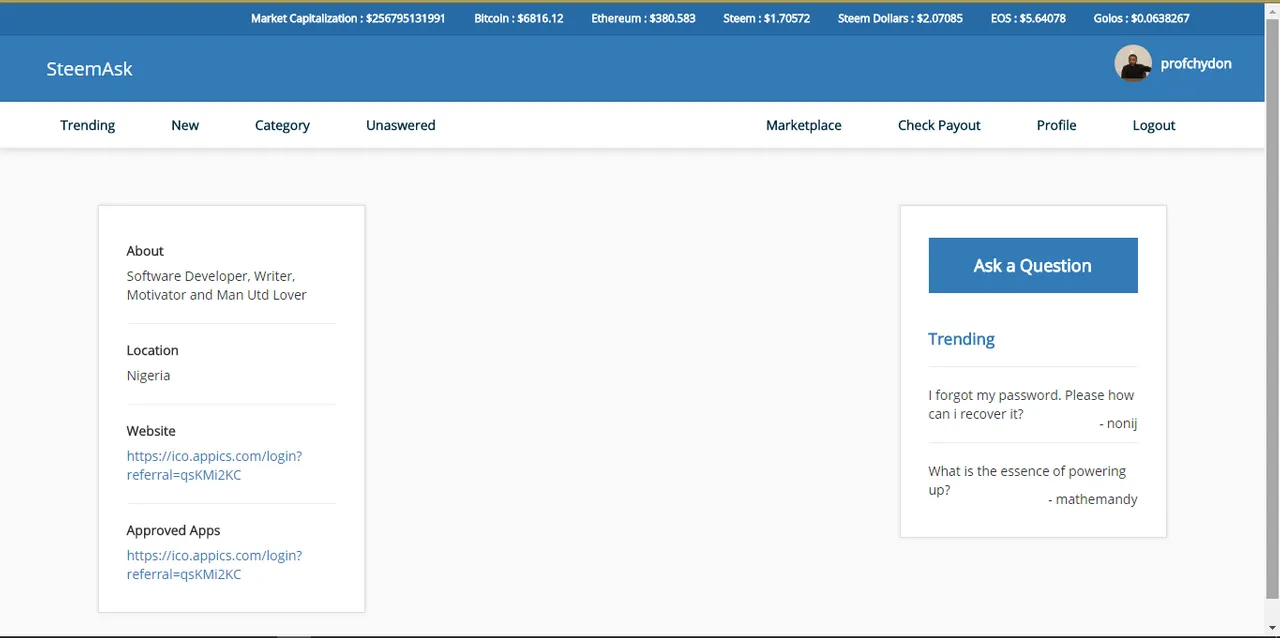Click the Approved Apps heading
1280x638 pixels.
[x=173, y=530]
